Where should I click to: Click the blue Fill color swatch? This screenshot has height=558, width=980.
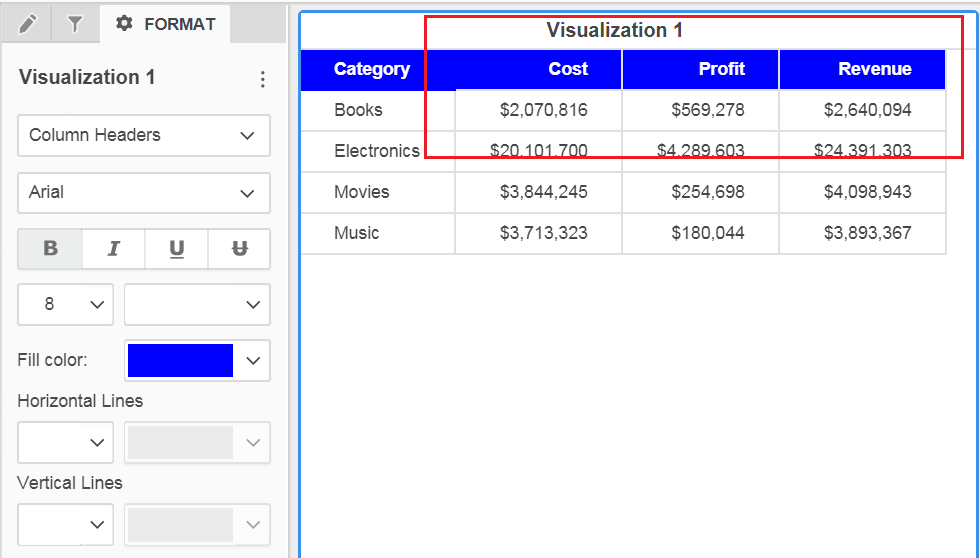click(181, 360)
